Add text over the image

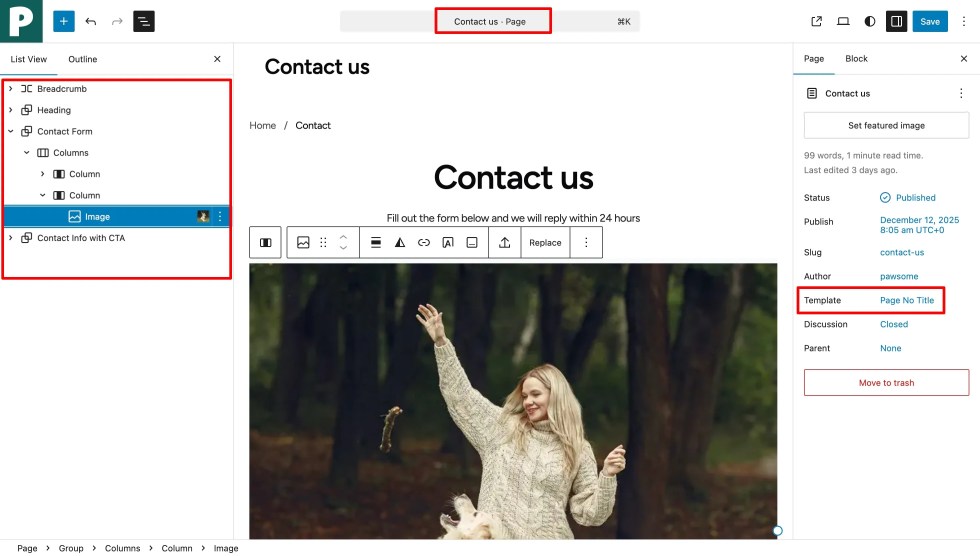pyautogui.click(x=448, y=242)
